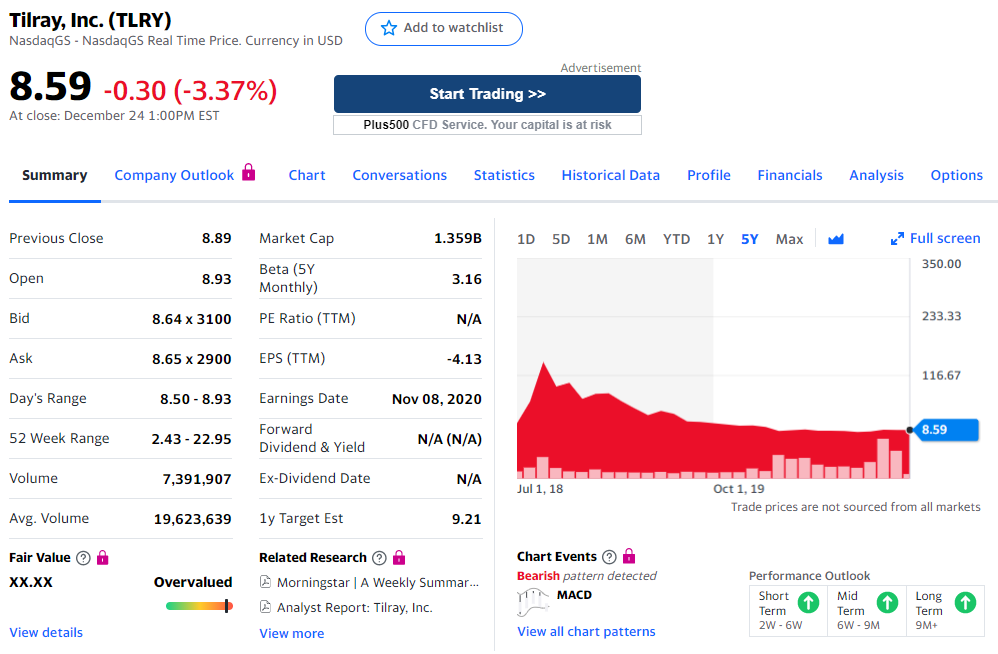Open the Financials tab
This screenshot has height=654, width=998.
click(790, 175)
